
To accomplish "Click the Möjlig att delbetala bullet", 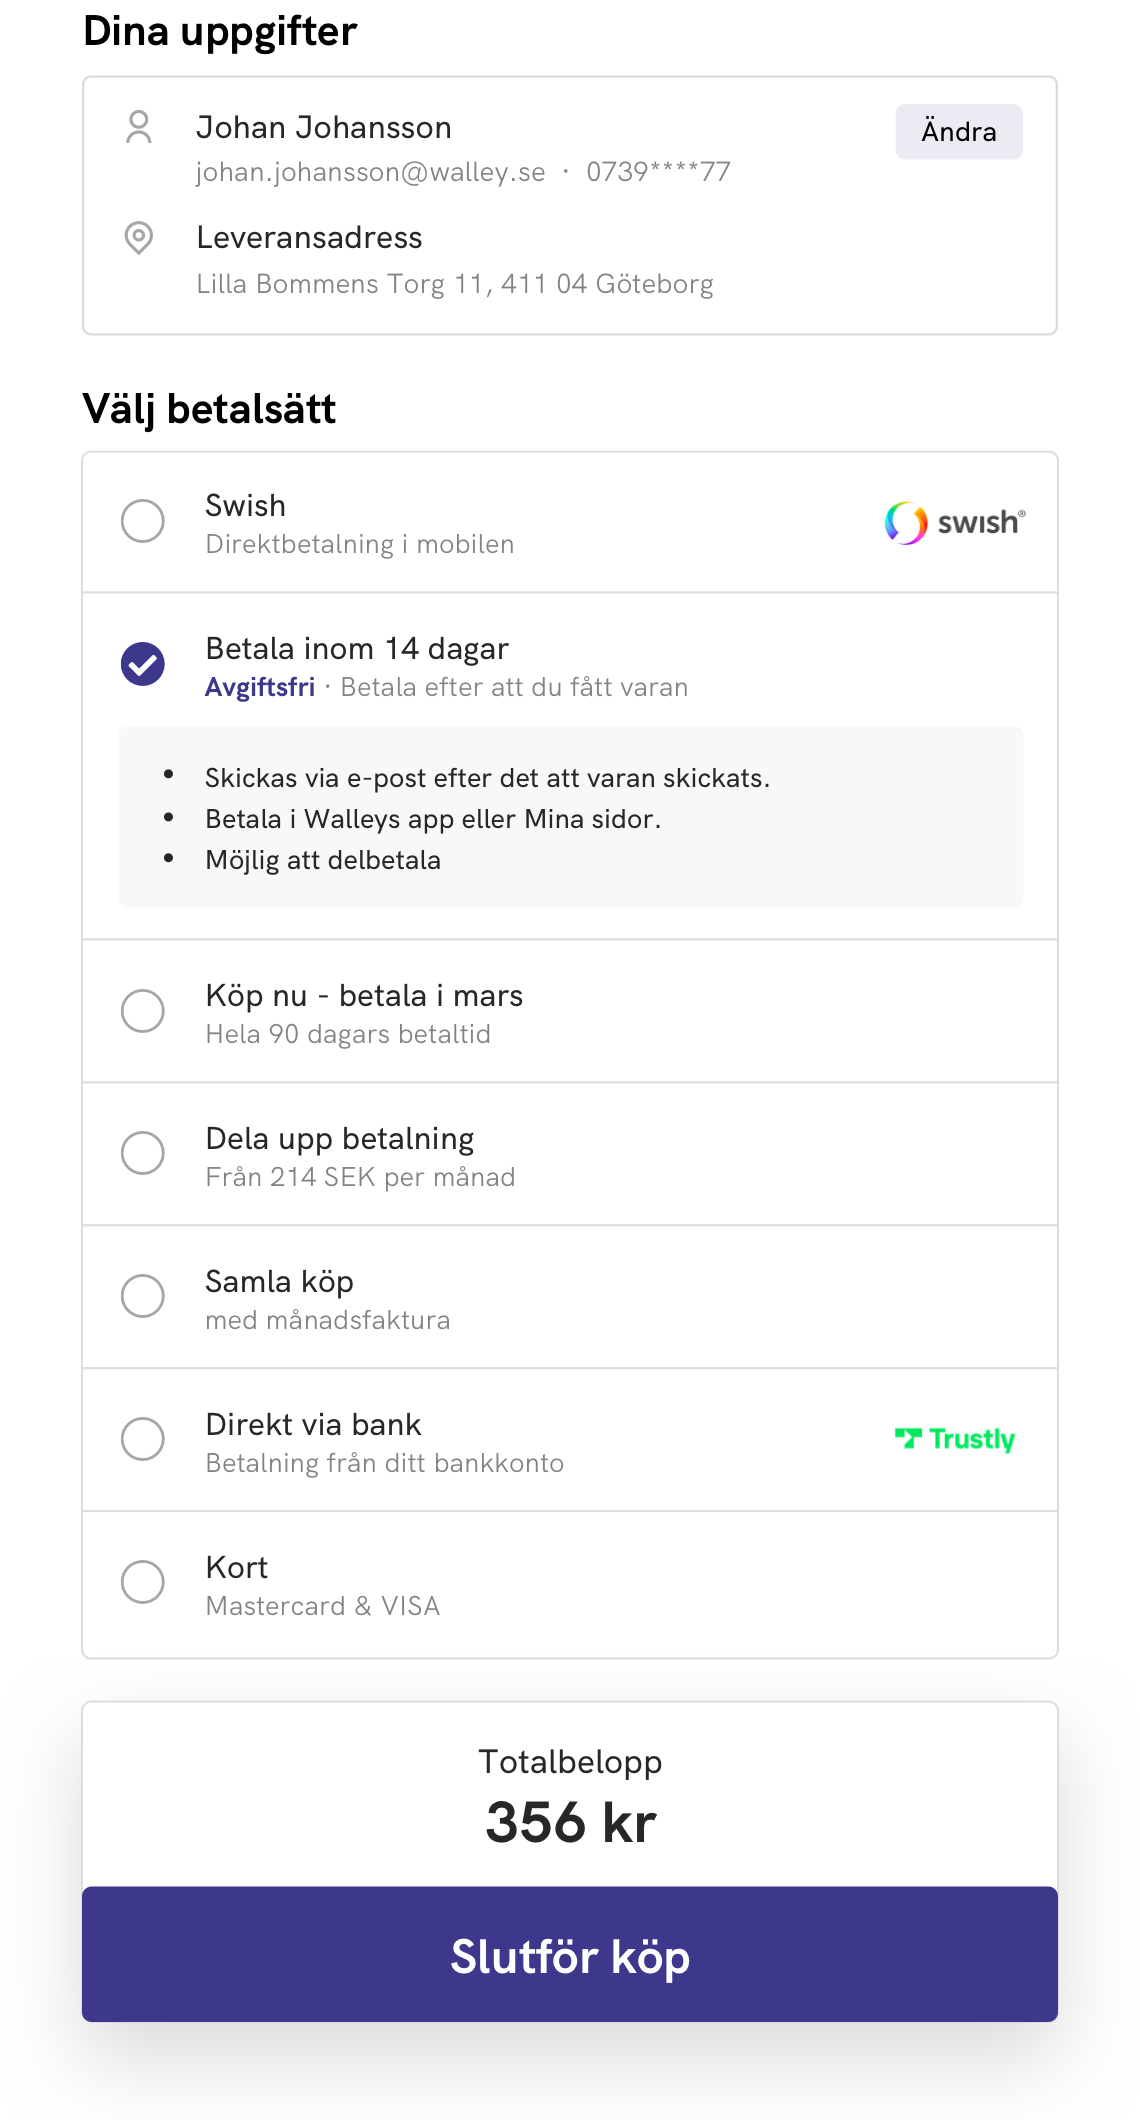I will tap(323, 860).
